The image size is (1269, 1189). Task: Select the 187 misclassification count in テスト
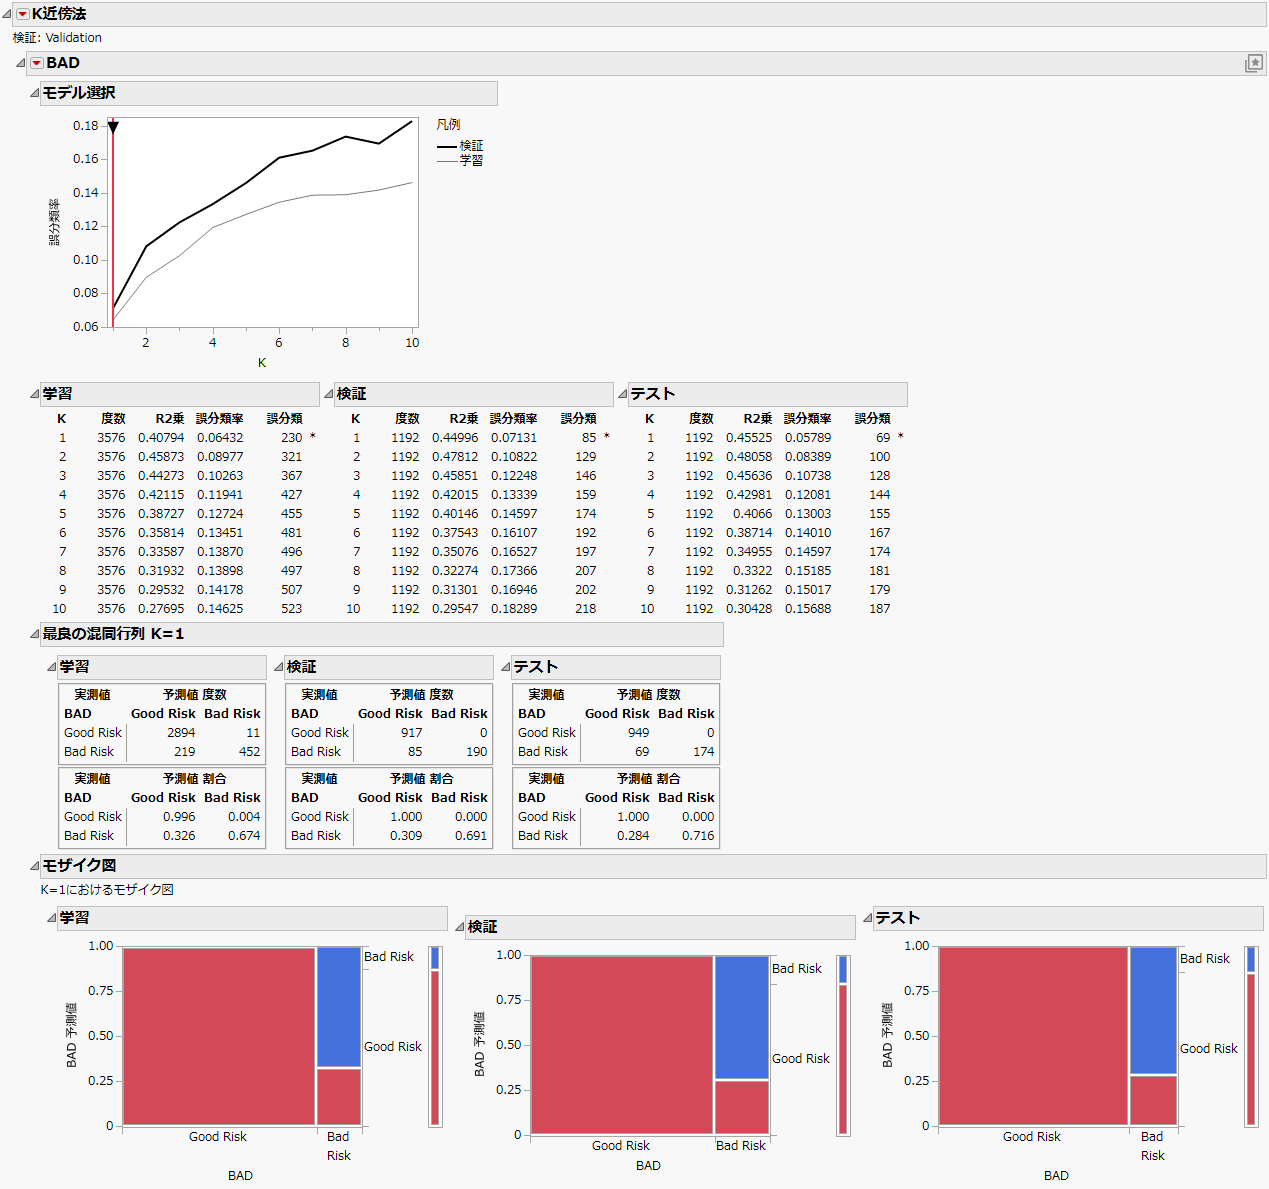(x=880, y=609)
